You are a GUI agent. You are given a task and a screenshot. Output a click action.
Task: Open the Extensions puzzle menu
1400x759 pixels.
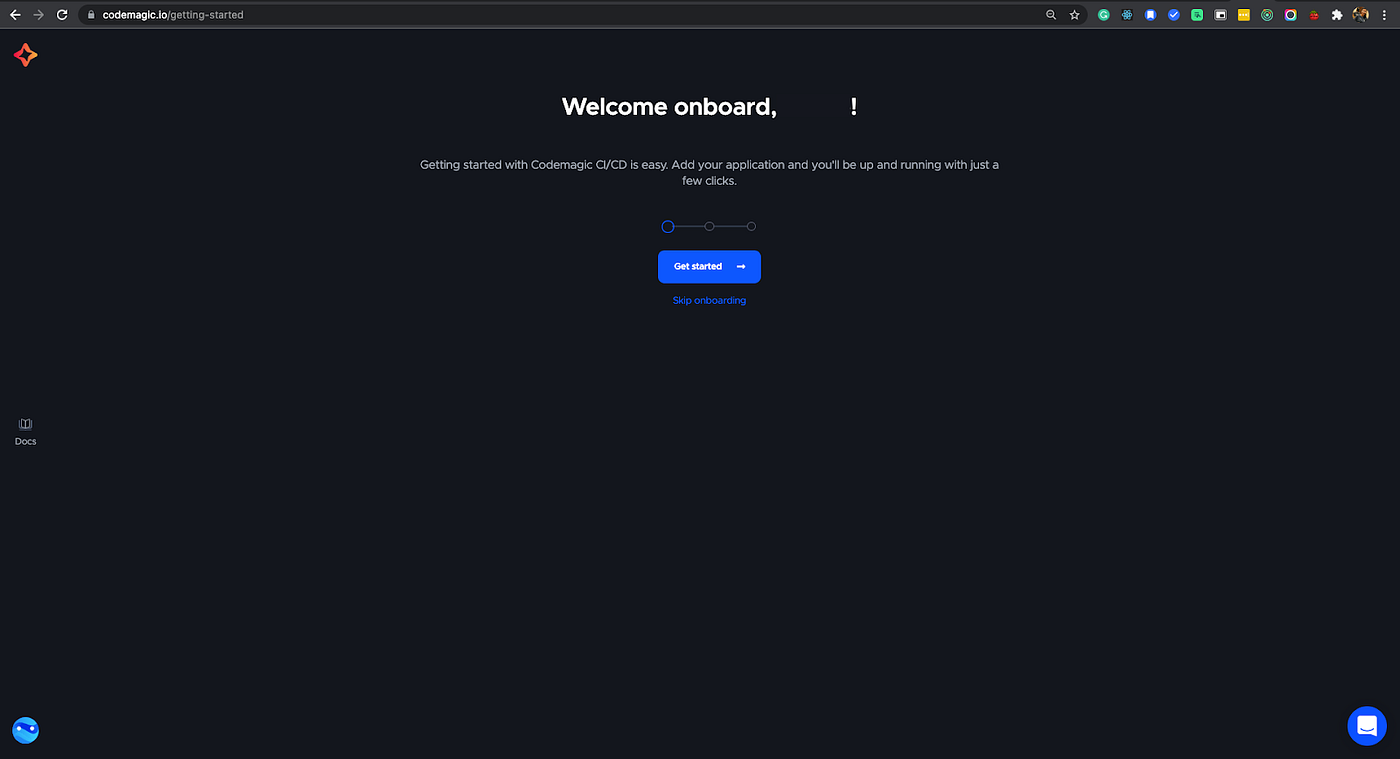(1337, 15)
